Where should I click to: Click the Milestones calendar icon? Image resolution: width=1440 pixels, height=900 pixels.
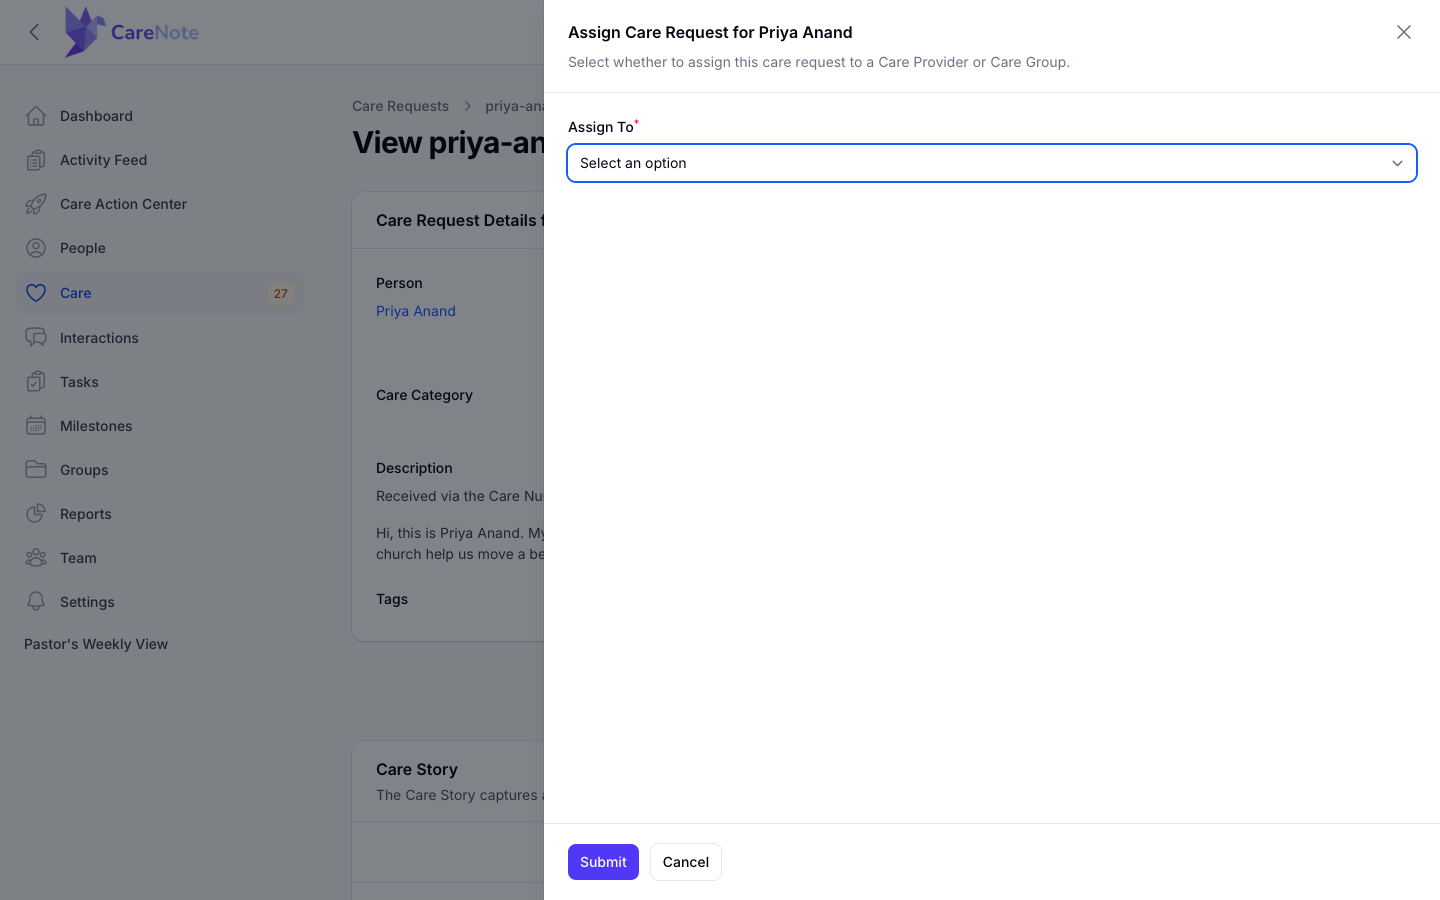(x=36, y=426)
